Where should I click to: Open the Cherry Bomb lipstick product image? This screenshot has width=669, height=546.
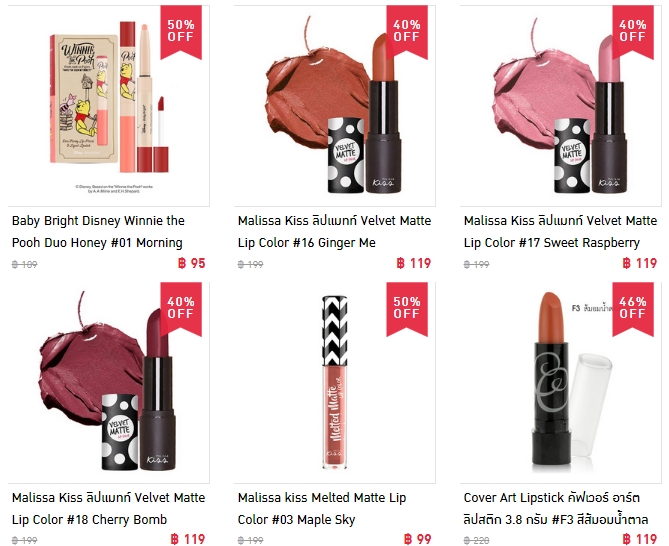(x=109, y=383)
